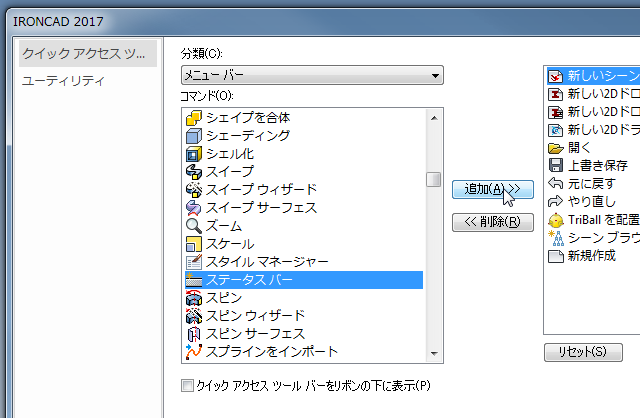640x418 pixels.
Task: Click the リセット(S) button
Action: (583, 352)
